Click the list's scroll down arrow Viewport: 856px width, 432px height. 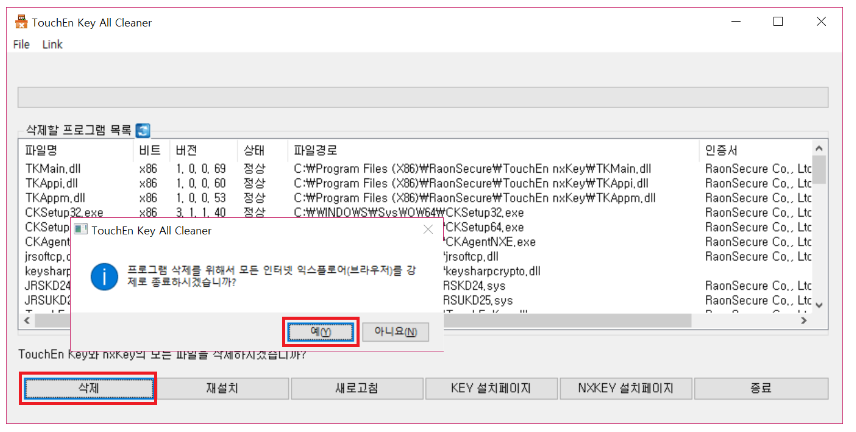pyautogui.click(x=818, y=305)
